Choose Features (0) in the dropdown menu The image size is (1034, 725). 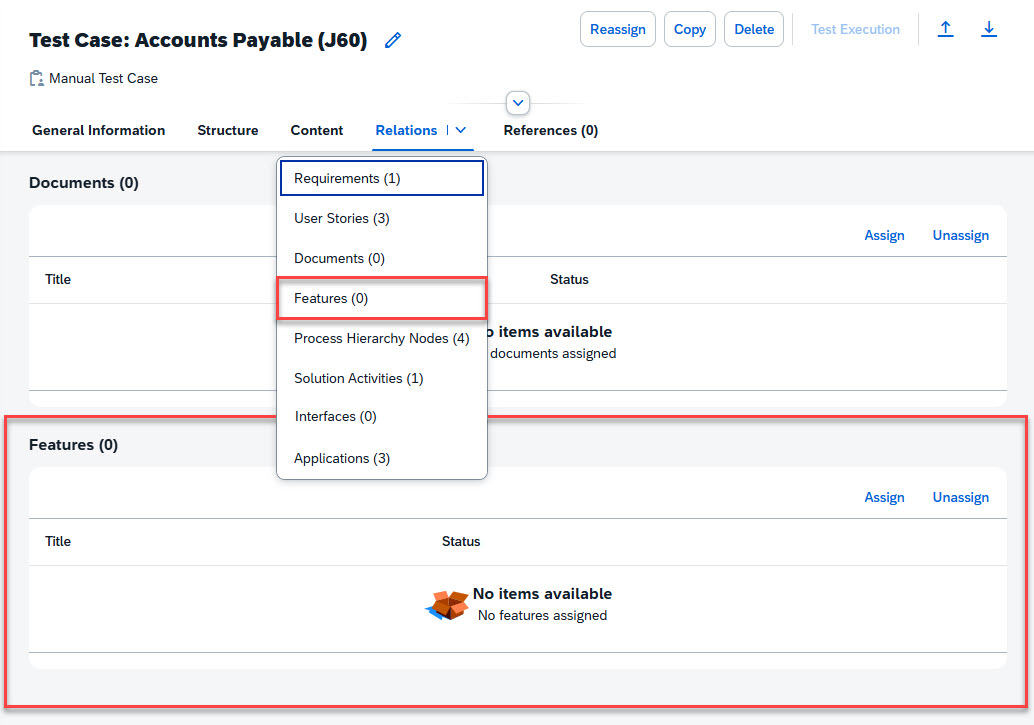point(382,298)
